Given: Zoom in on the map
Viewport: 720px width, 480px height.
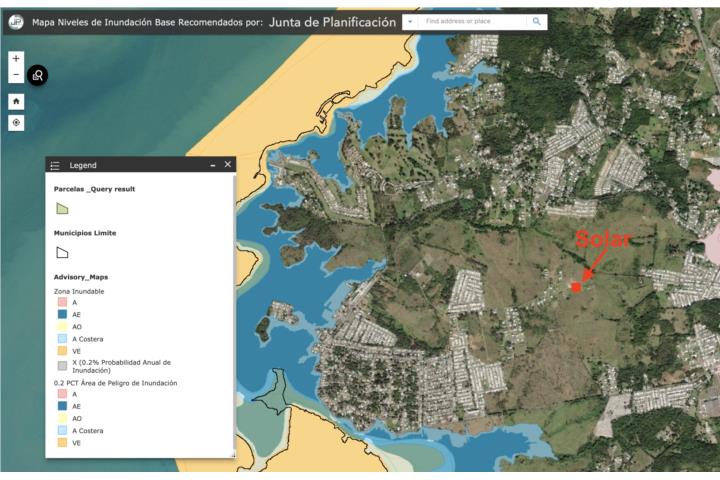Looking at the screenshot, I should pyautogui.click(x=16, y=59).
